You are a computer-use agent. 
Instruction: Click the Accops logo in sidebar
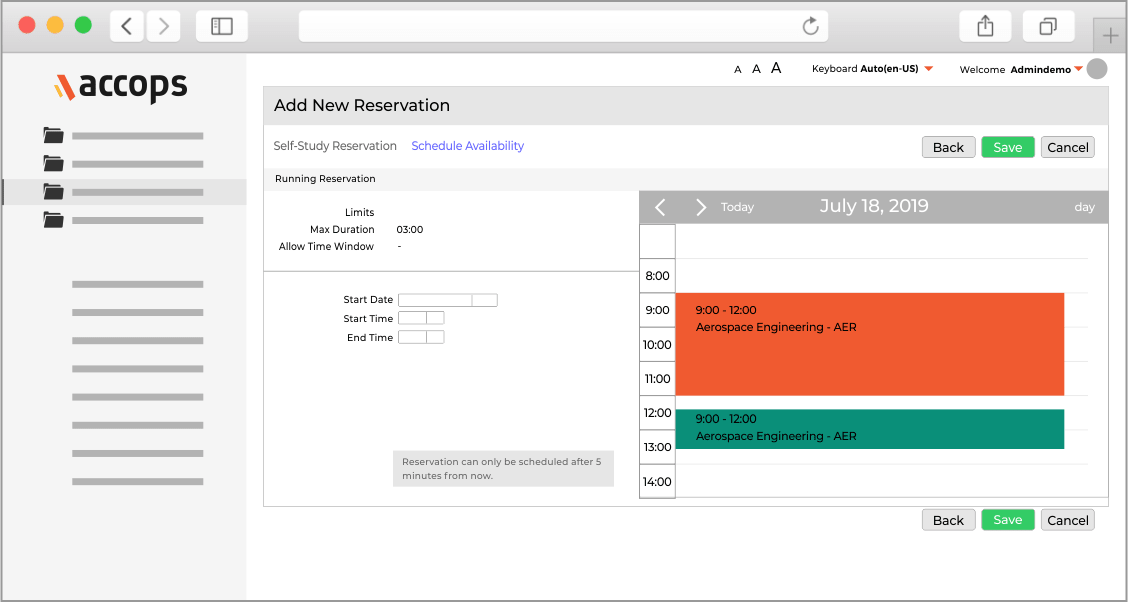point(121,87)
